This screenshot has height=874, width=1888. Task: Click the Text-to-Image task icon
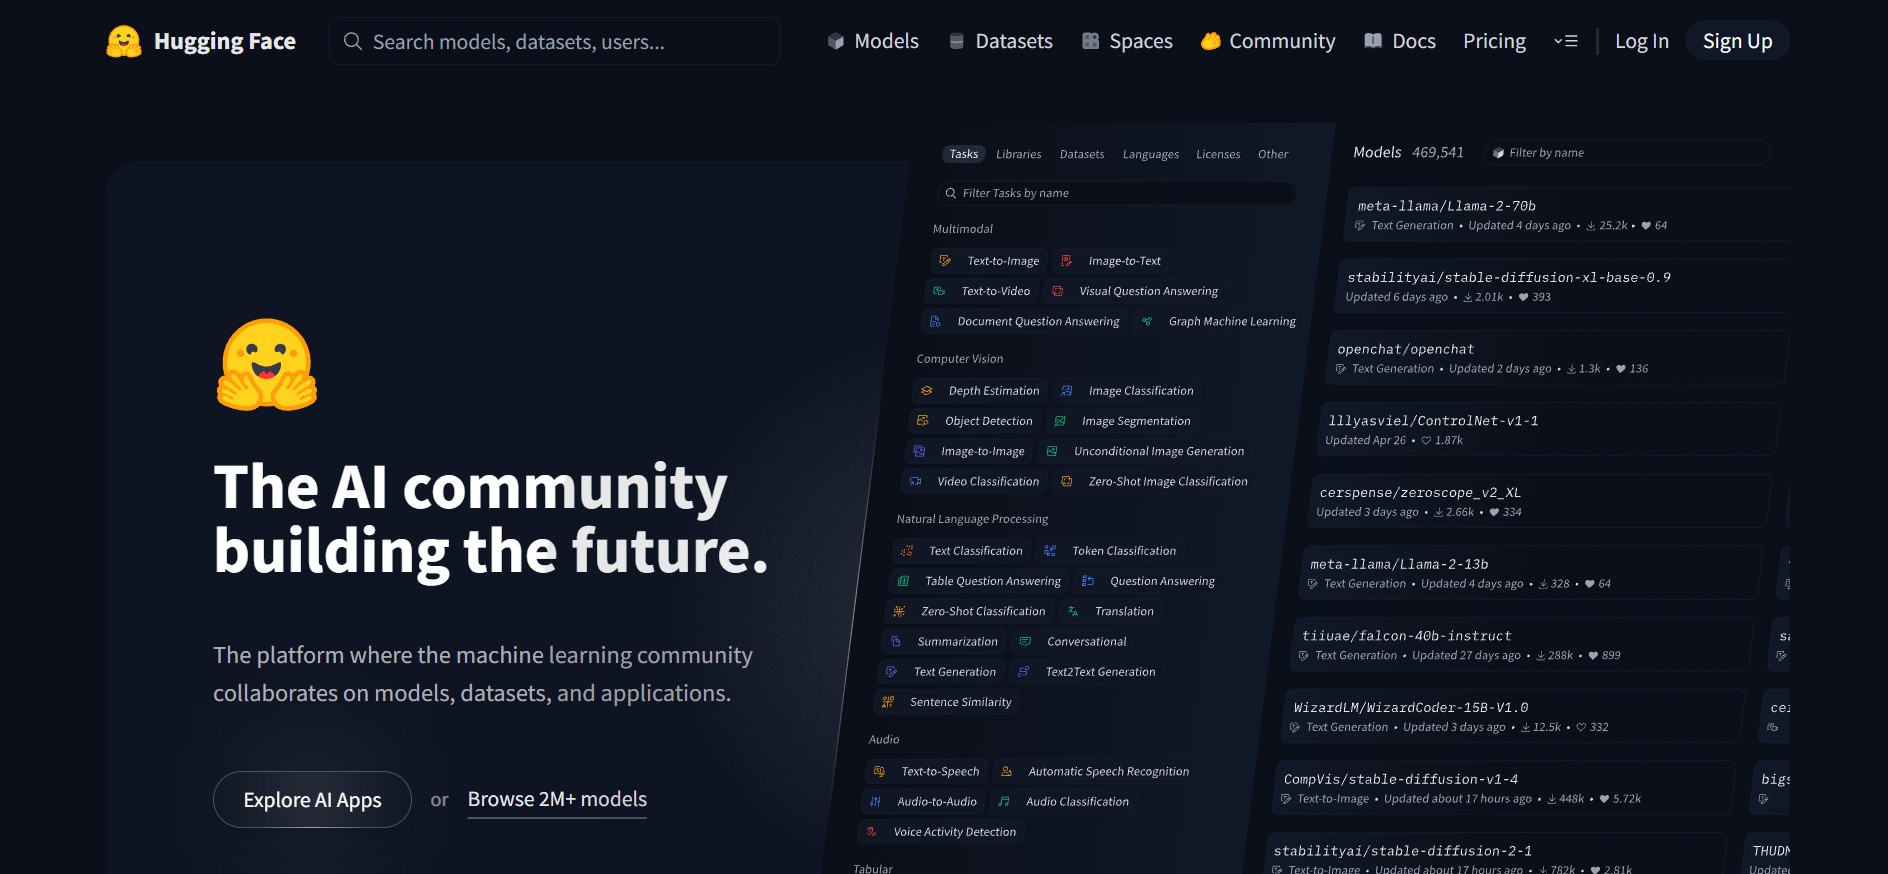pyautogui.click(x=945, y=261)
